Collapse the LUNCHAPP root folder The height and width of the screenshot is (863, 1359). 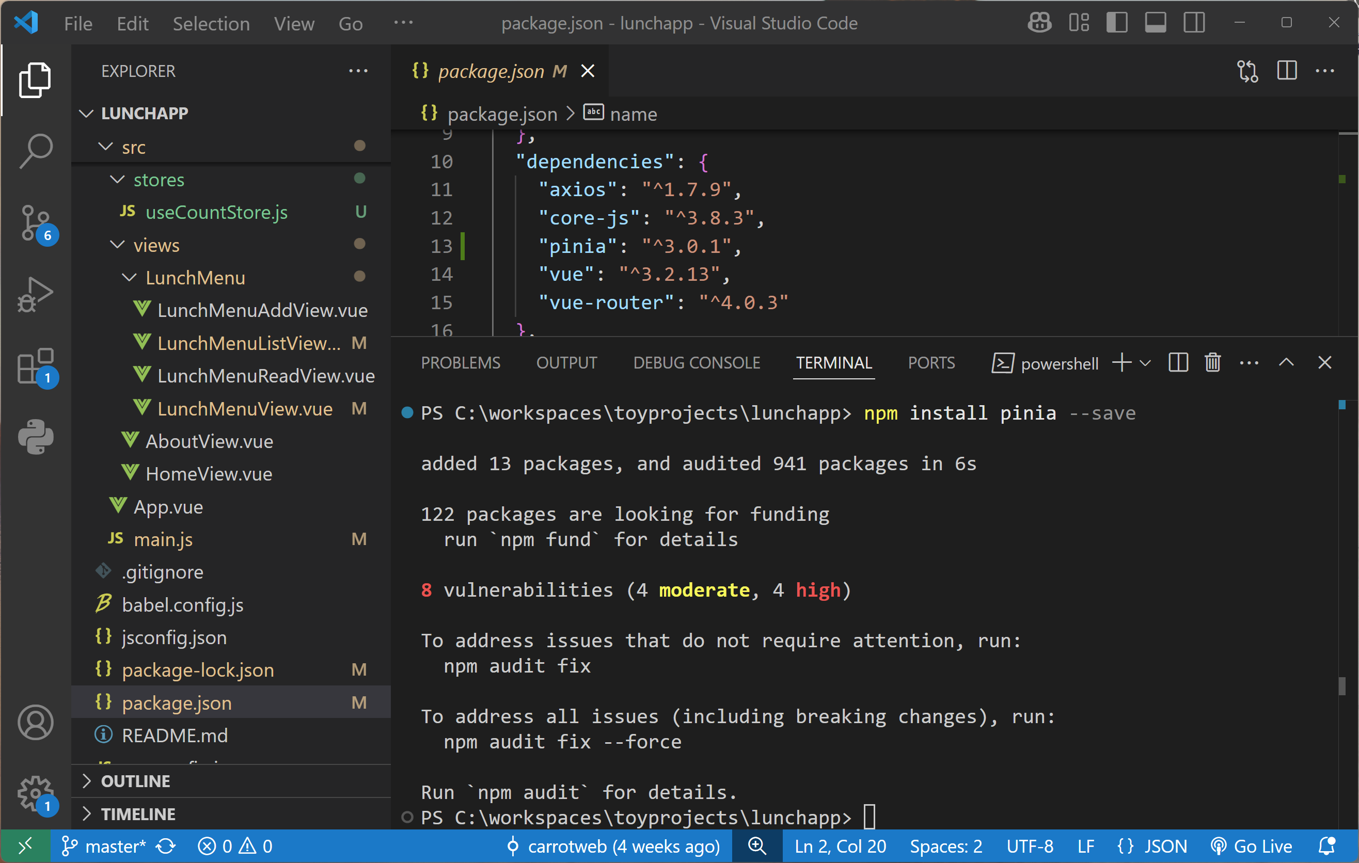(232, 113)
